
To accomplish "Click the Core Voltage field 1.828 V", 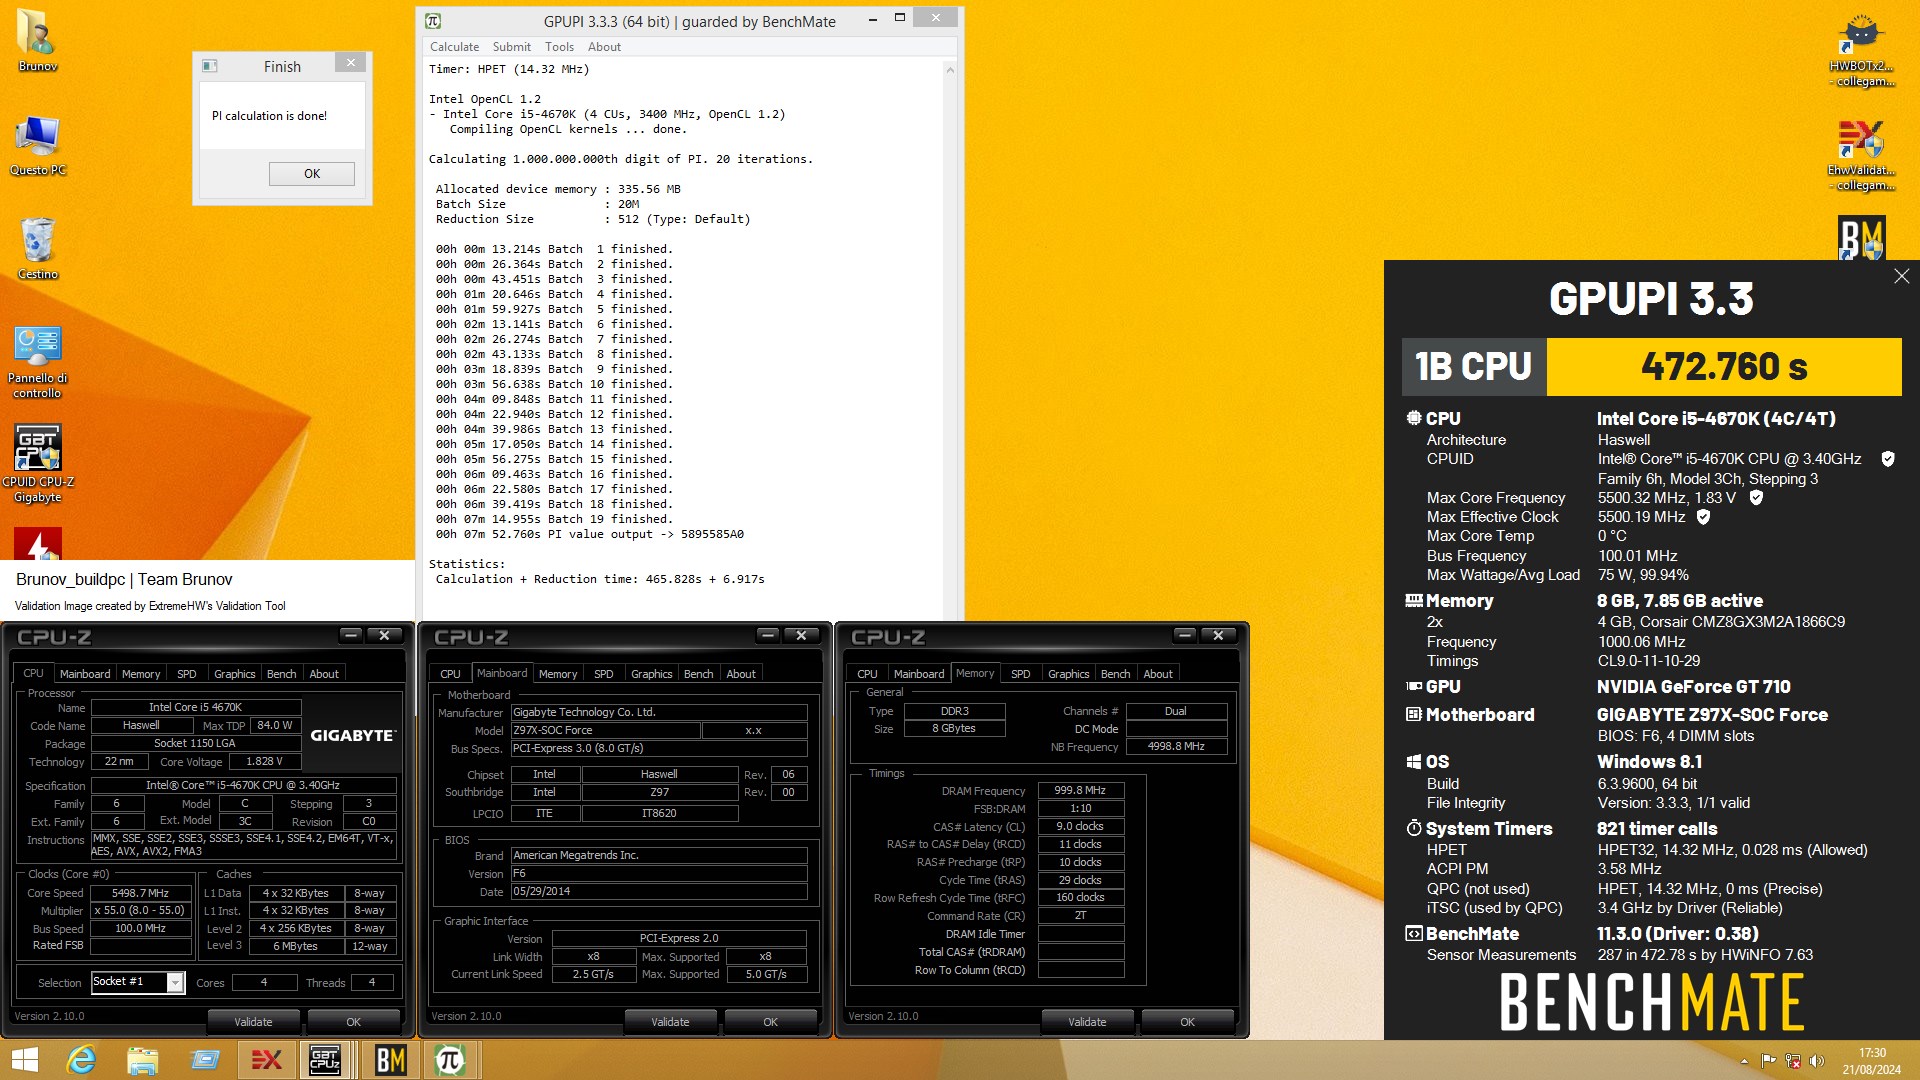I will tap(265, 762).
